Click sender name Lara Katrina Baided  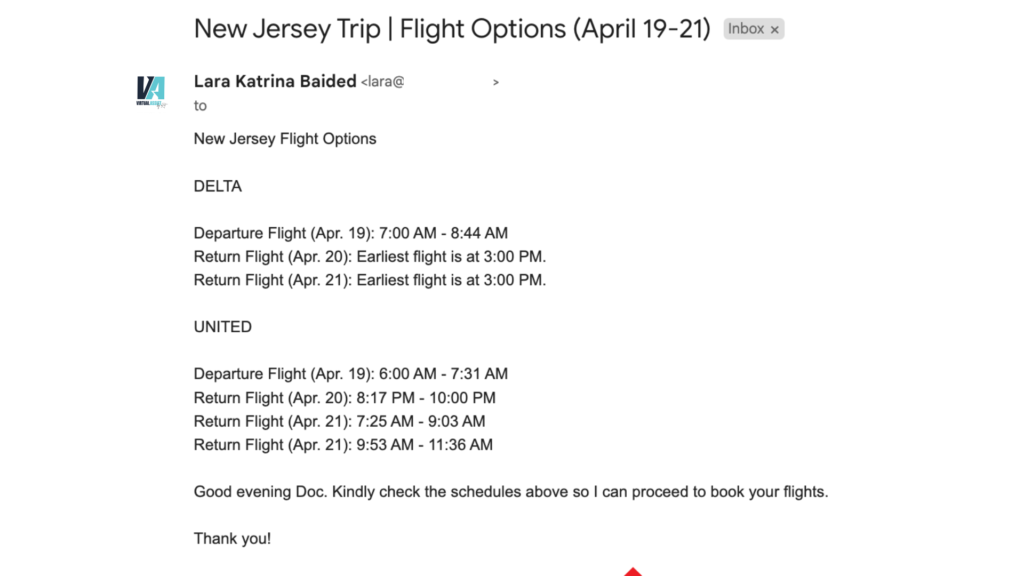click(x=275, y=82)
